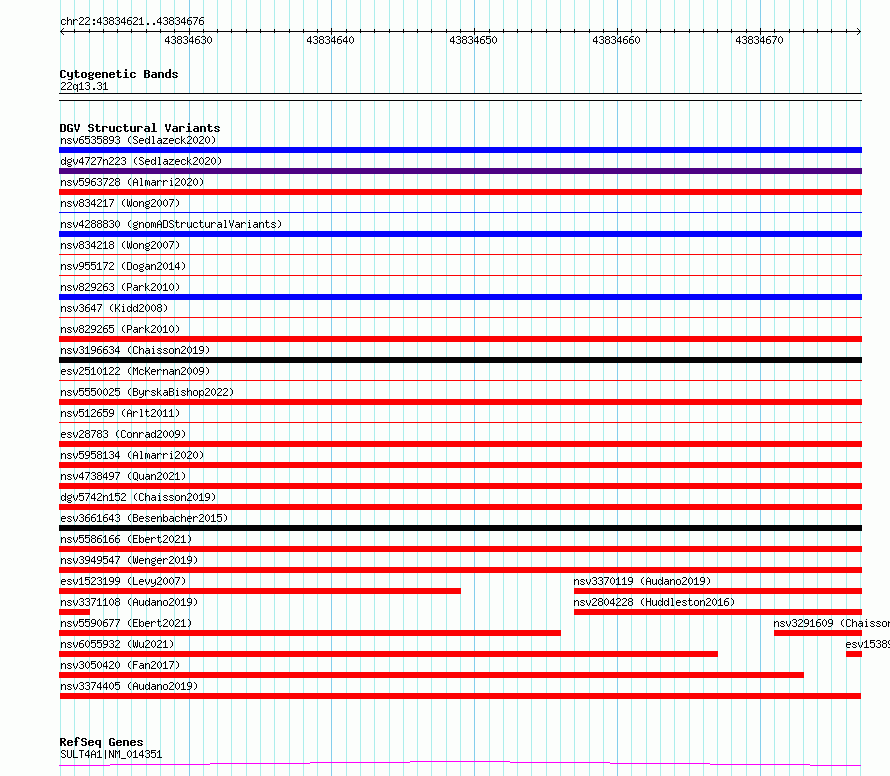This screenshot has width=890, height=776.
Task: Click the chr22:43834621..43834676 region label
Action: (132, 21)
